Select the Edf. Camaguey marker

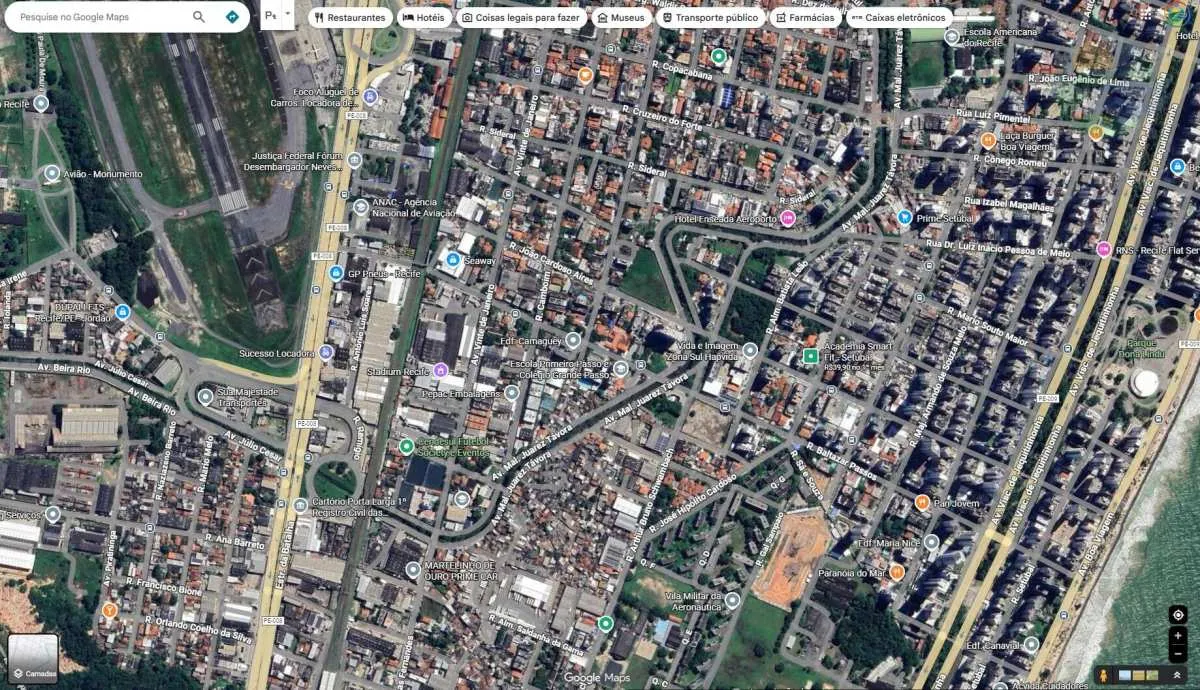click(x=573, y=340)
